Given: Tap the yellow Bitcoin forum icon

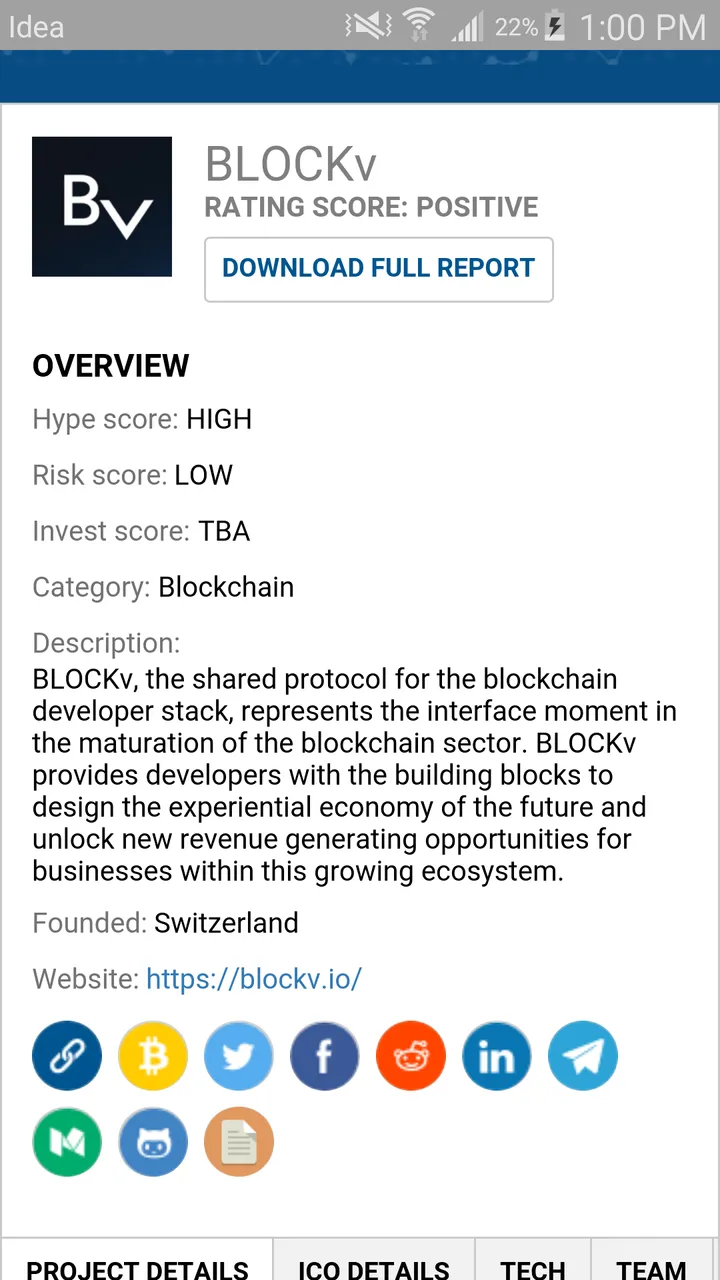Looking at the screenshot, I should [x=153, y=1055].
